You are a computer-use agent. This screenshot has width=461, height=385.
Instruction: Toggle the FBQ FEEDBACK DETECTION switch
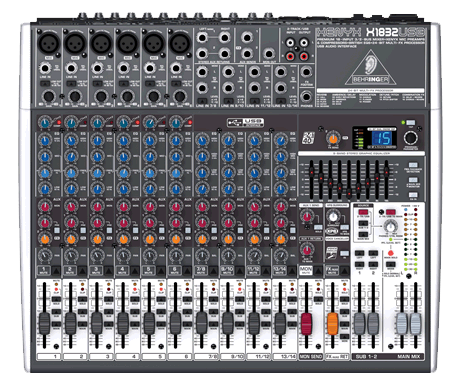pos(413,165)
